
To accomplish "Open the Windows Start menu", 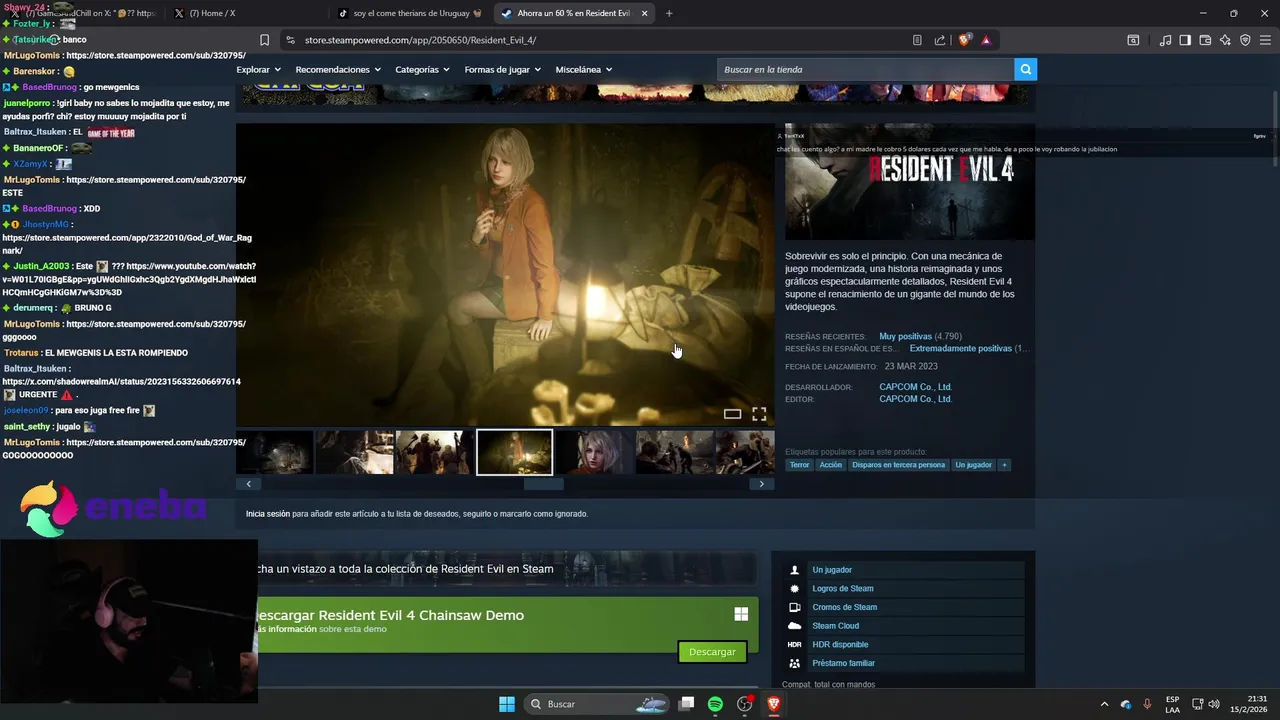I will (507, 704).
